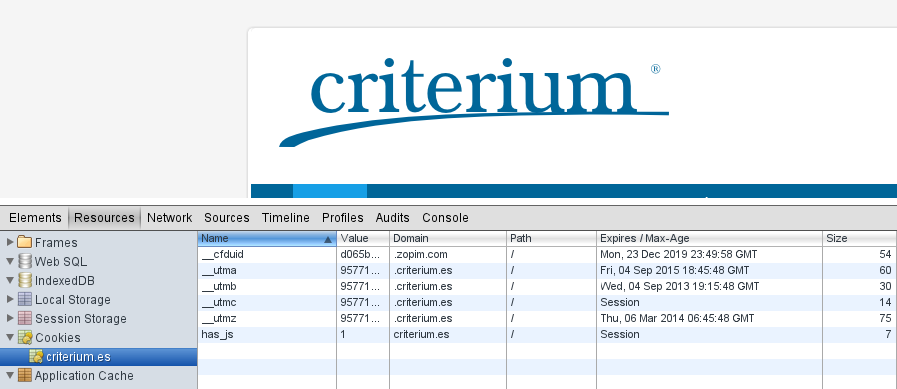Click the criterium logo on page
Image resolution: width=897 pixels, height=389 pixels.
click(474, 101)
